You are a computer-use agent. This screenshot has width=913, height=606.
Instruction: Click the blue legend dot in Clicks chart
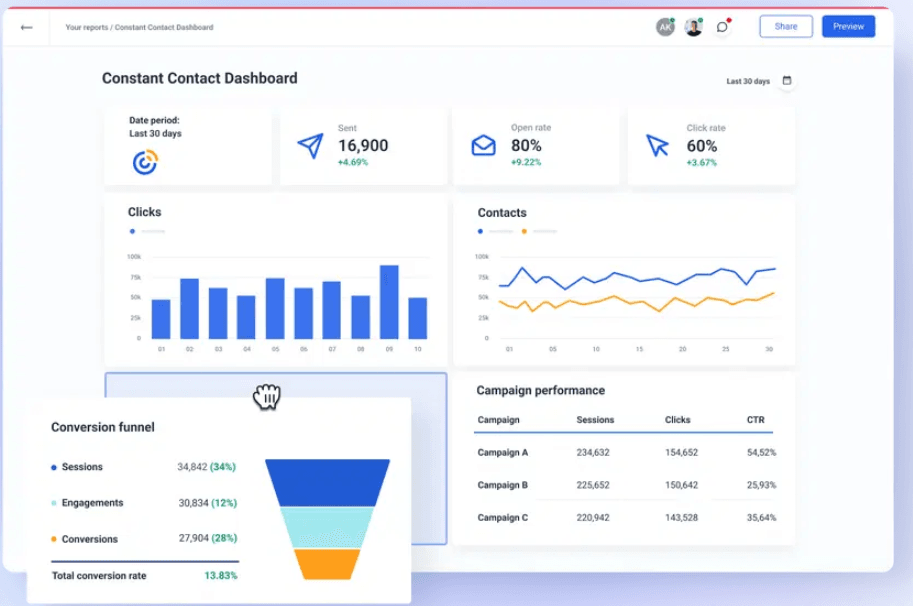pos(132,231)
